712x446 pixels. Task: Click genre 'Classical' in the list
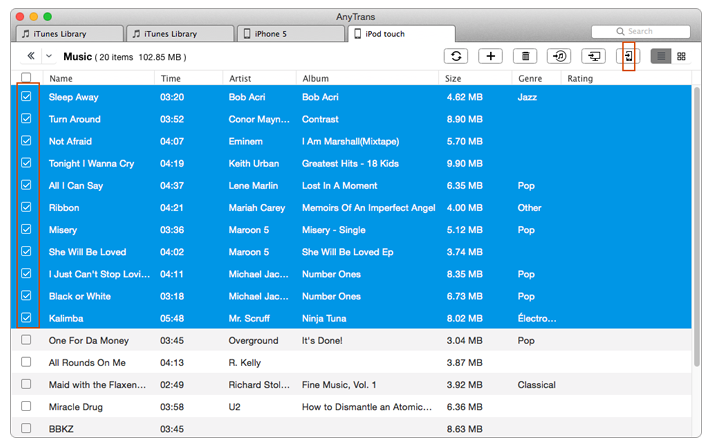point(536,385)
